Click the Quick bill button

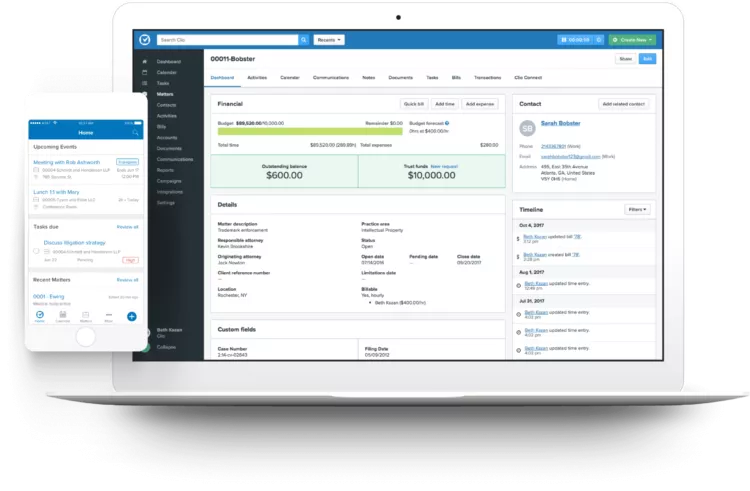pyautogui.click(x=414, y=104)
